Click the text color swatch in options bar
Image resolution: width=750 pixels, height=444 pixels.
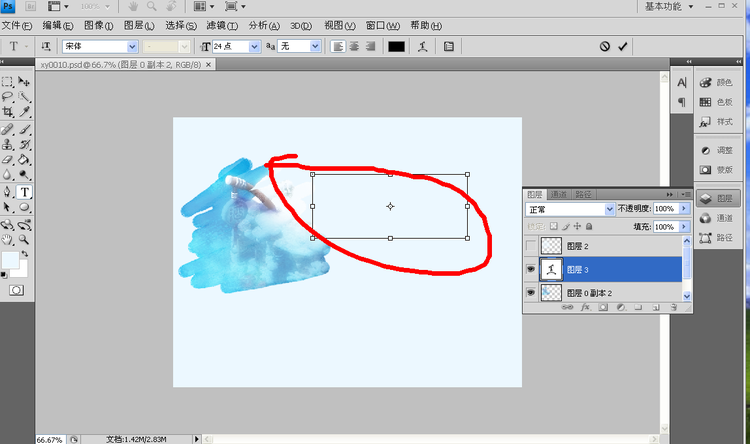click(x=396, y=46)
